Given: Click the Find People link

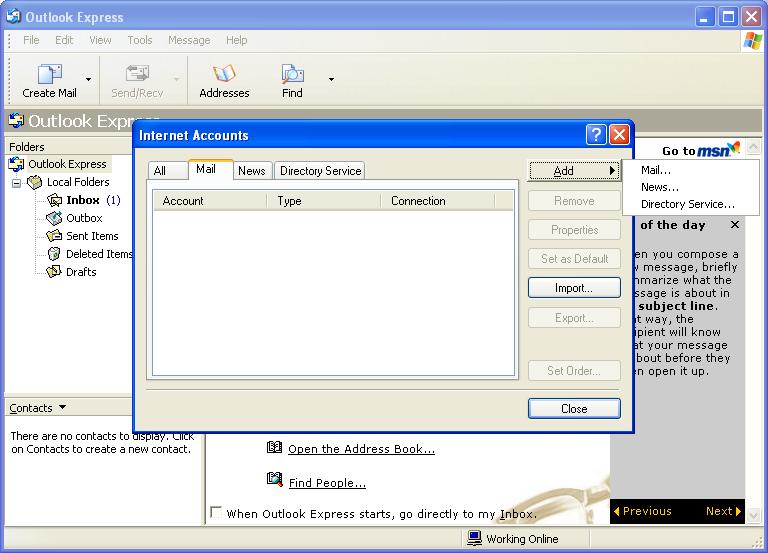Looking at the screenshot, I should click(327, 483).
